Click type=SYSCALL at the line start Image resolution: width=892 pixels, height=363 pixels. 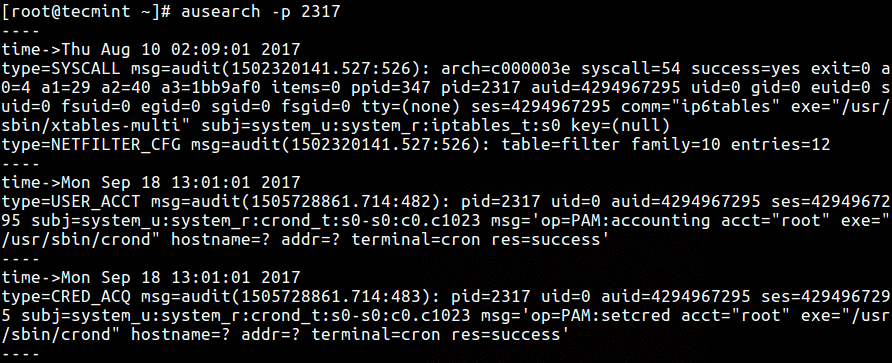(61, 69)
